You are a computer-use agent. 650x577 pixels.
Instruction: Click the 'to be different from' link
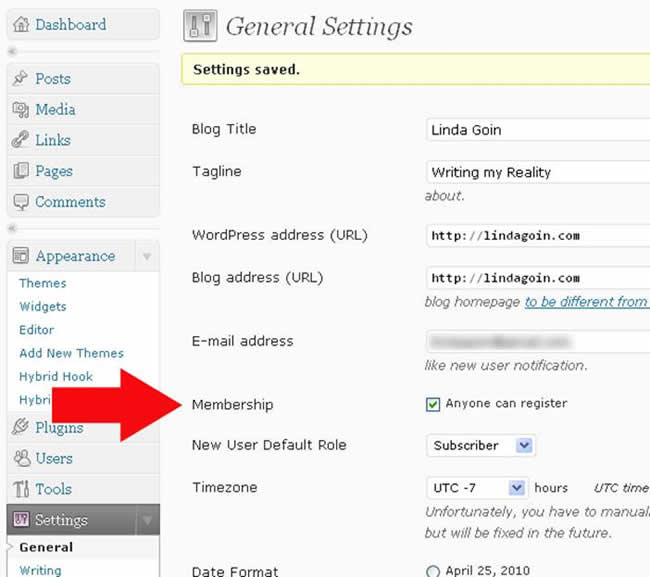[x=586, y=302]
